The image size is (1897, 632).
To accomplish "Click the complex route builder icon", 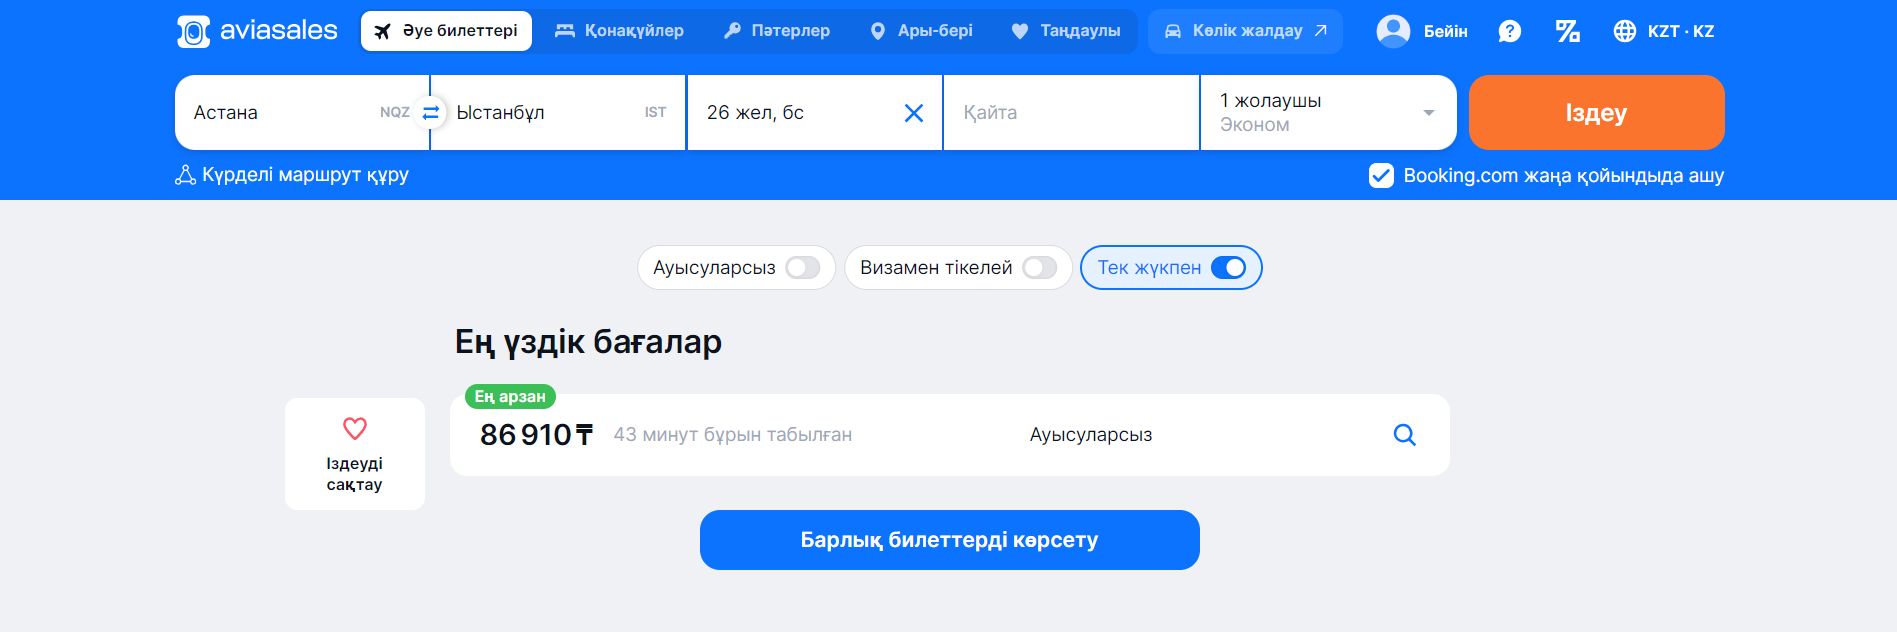I will [x=185, y=175].
